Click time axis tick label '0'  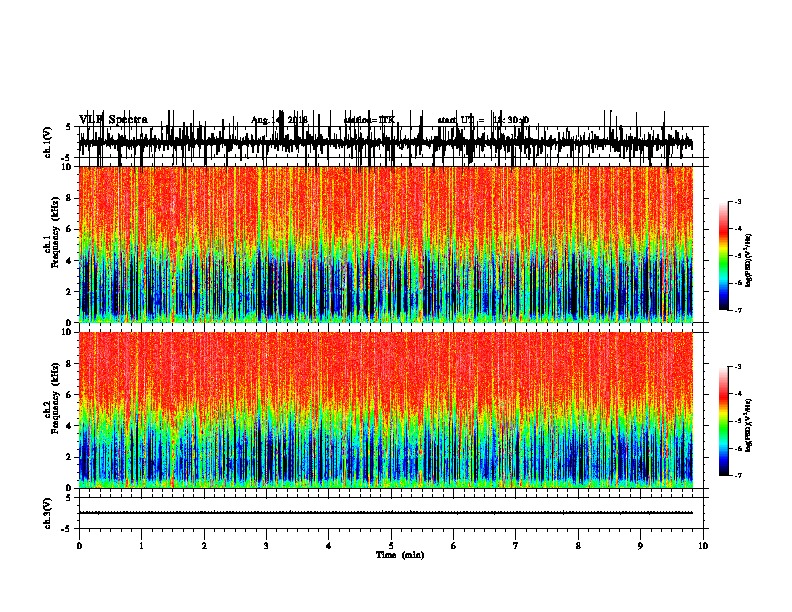click(x=79, y=546)
